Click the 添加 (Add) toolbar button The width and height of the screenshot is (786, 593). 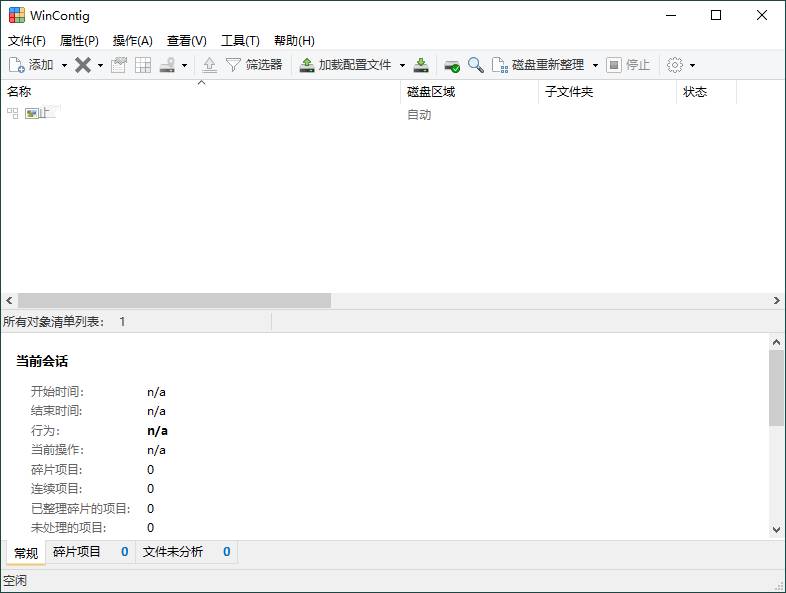tap(31, 65)
